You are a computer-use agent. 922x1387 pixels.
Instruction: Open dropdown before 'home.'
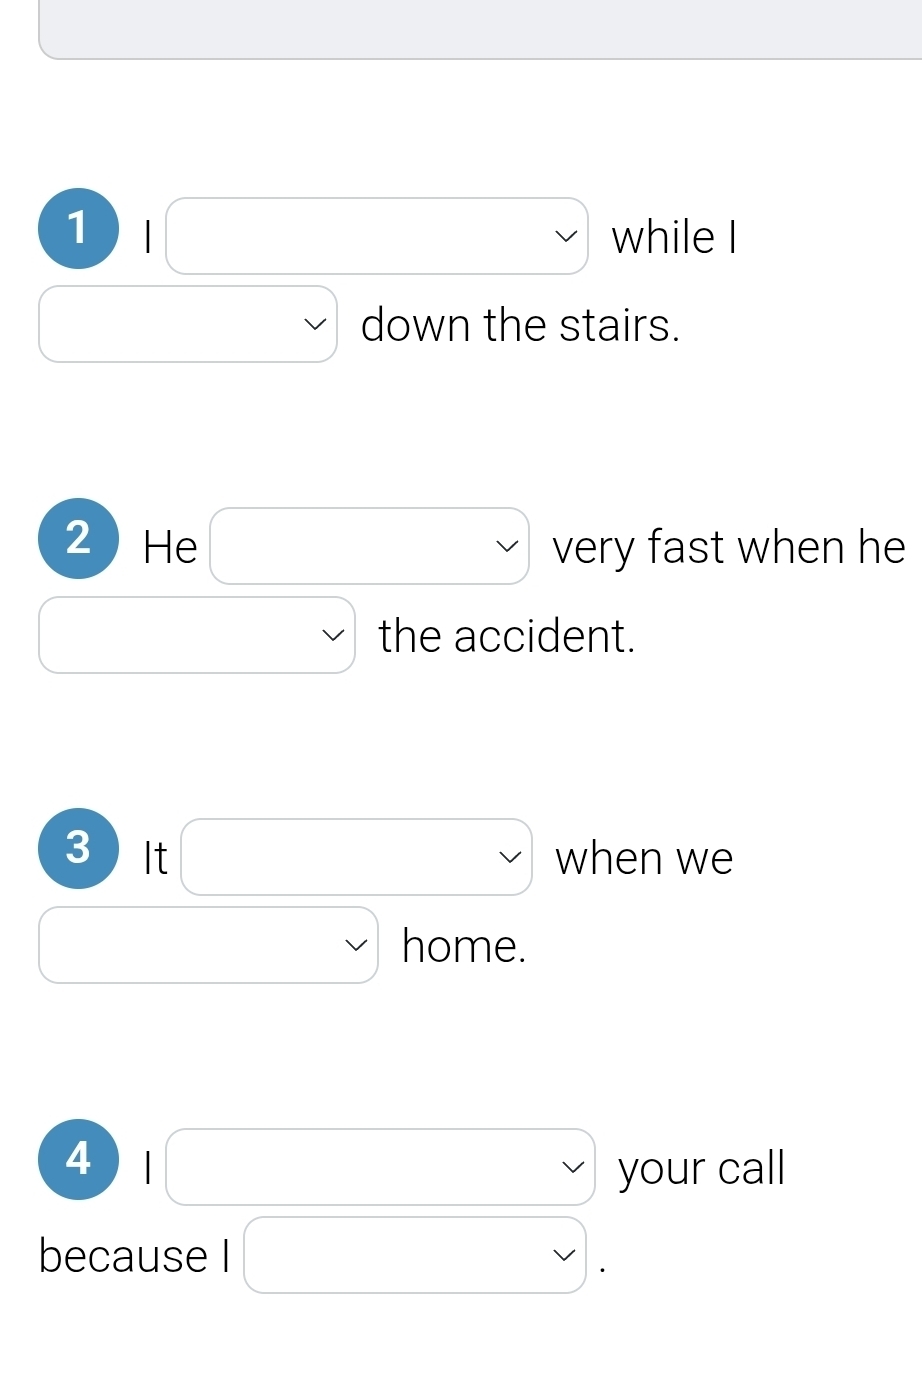(x=208, y=945)
